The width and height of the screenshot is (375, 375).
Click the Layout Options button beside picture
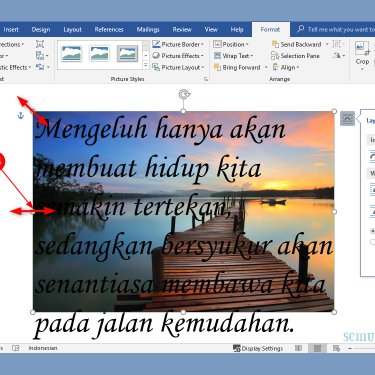pos(347,119)
